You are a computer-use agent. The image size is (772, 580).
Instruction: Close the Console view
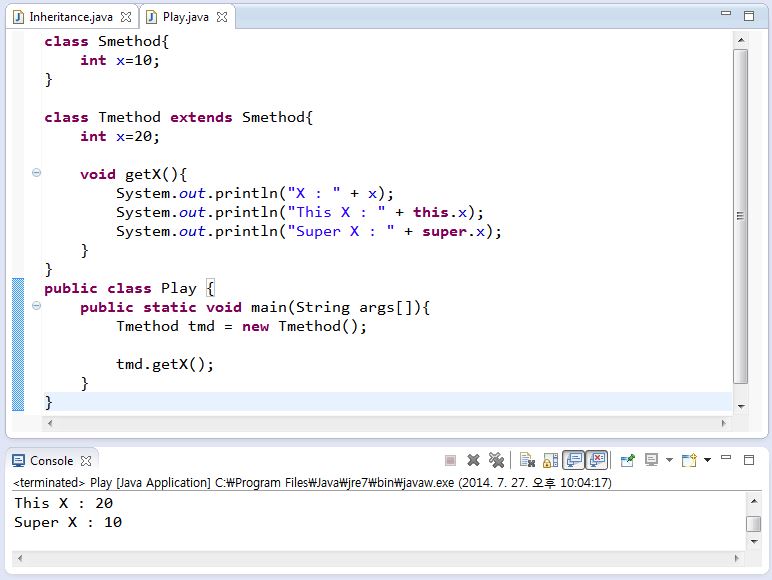pyautogui.click(x=86, y=461)
